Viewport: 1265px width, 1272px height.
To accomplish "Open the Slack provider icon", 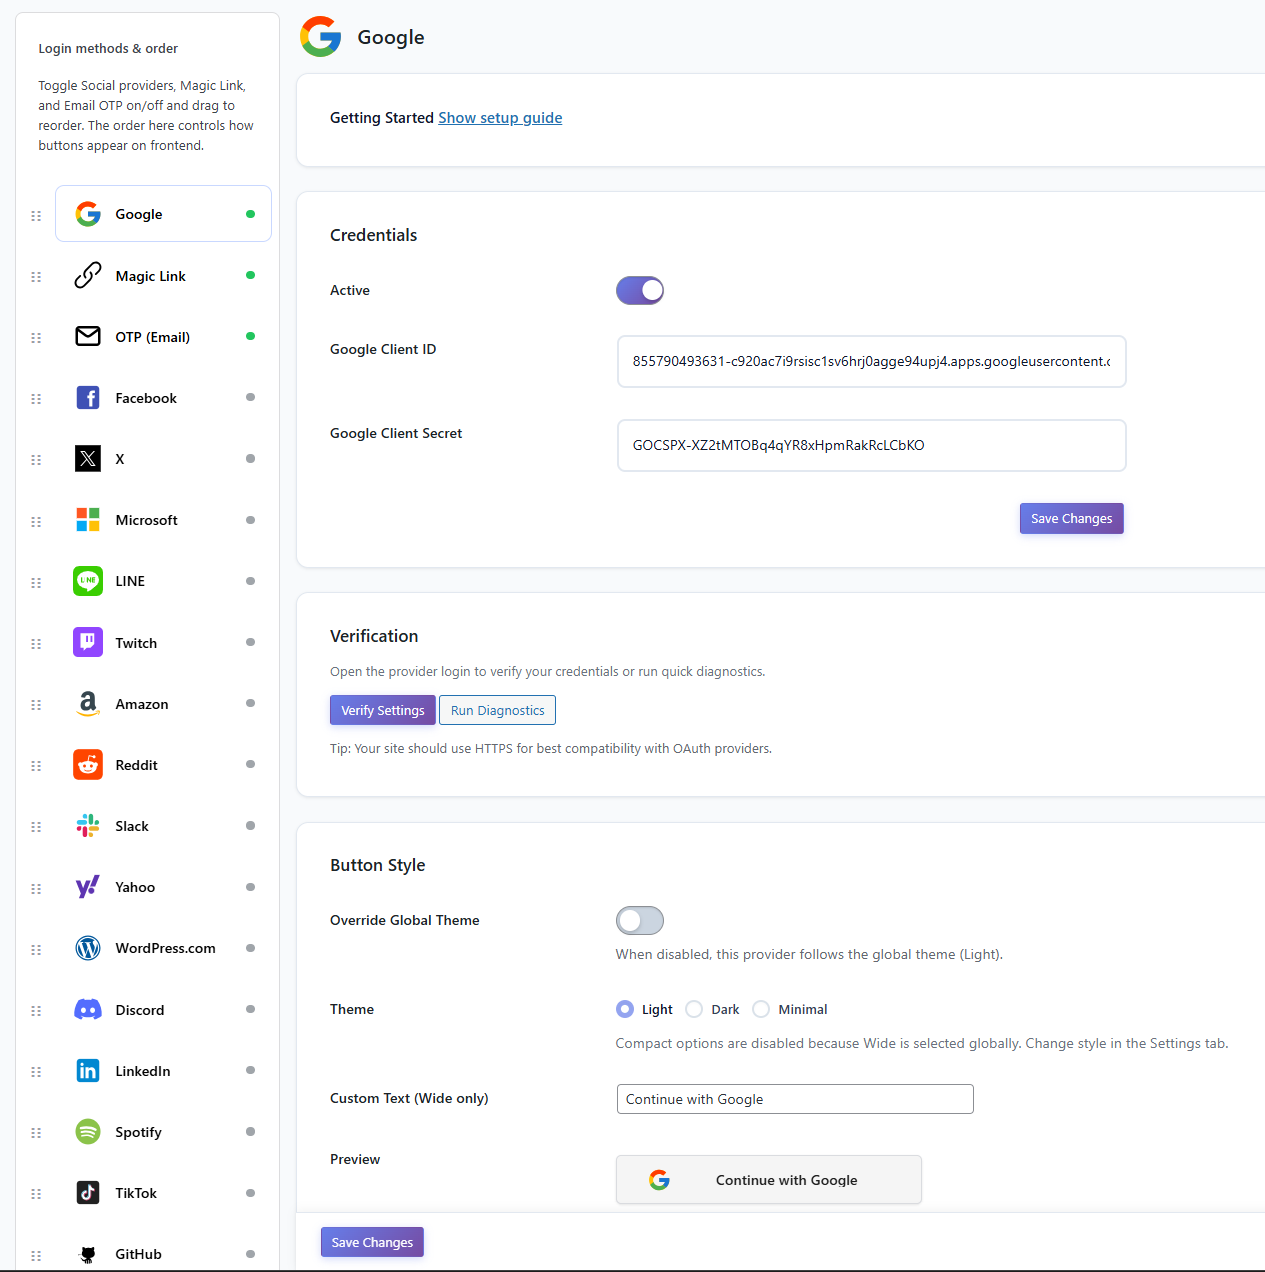I will point(88,826).
